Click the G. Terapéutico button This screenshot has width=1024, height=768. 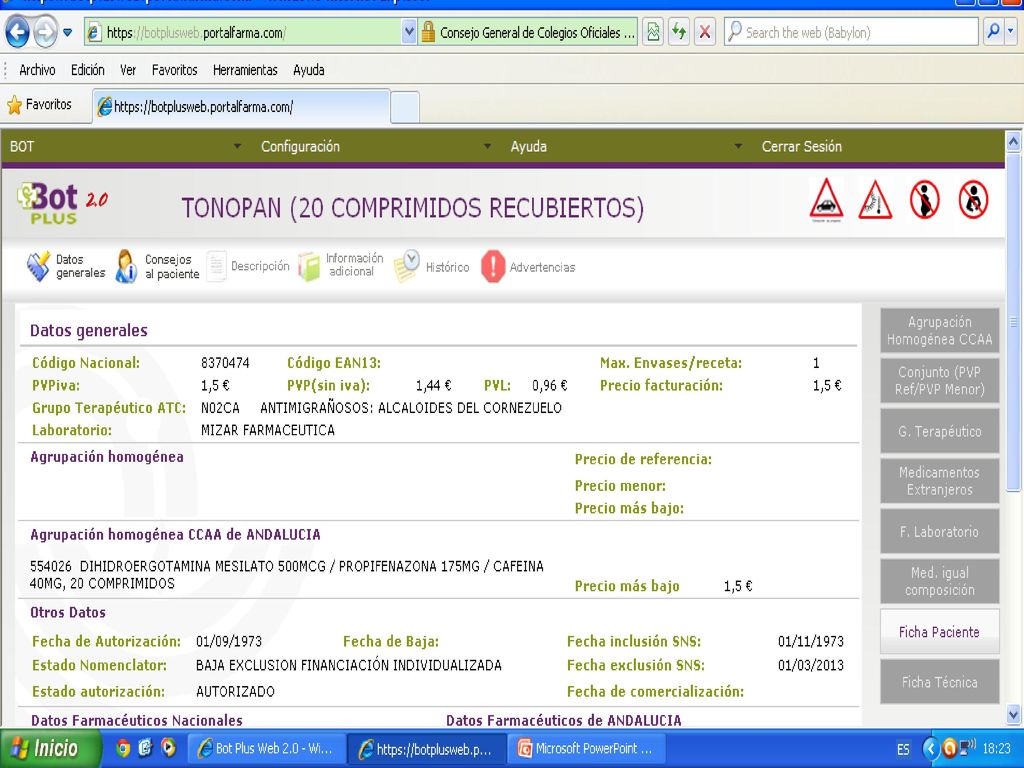939,431
